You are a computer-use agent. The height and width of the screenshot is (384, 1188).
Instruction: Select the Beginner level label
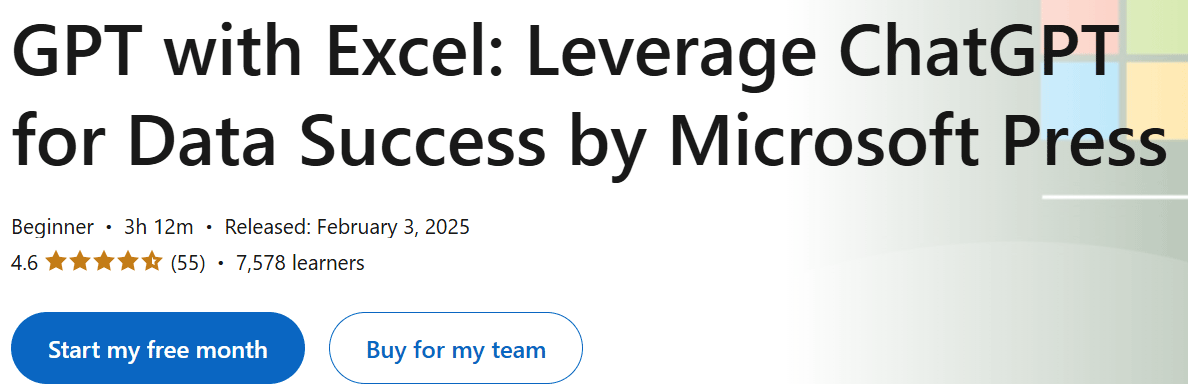click(52, 226)
